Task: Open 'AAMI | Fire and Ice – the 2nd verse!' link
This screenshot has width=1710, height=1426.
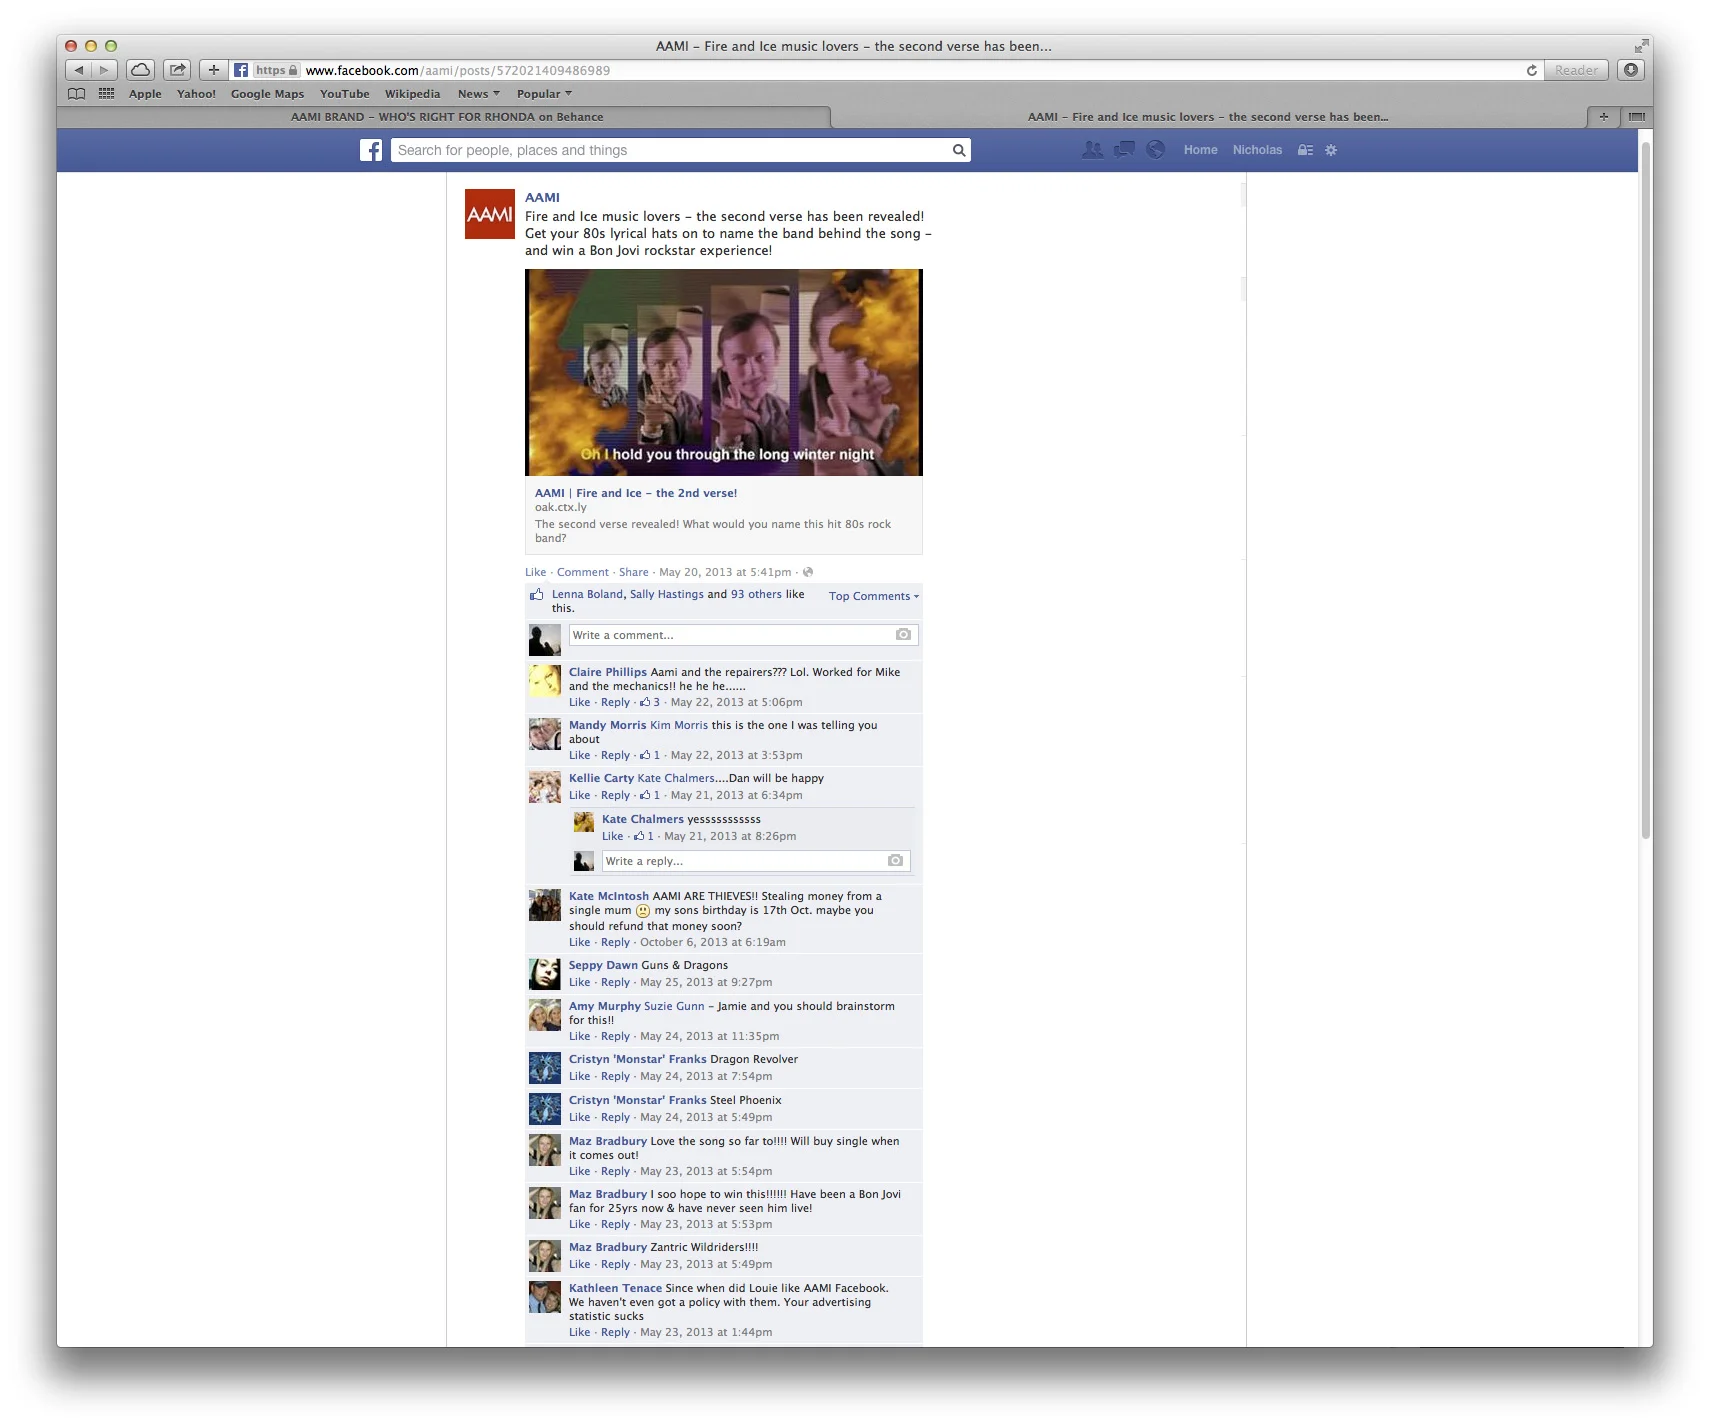Action: click(x=636, y=493)
